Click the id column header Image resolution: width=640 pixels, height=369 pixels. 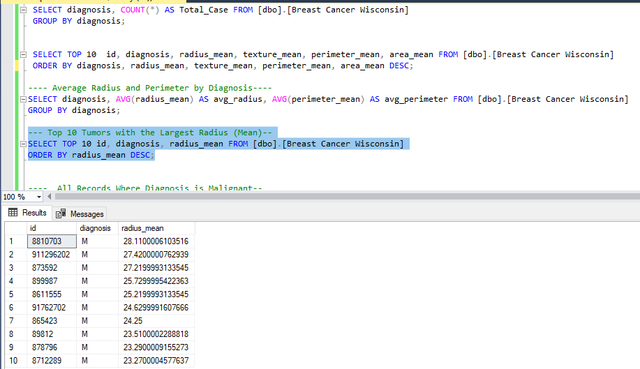tap(52, 228)
